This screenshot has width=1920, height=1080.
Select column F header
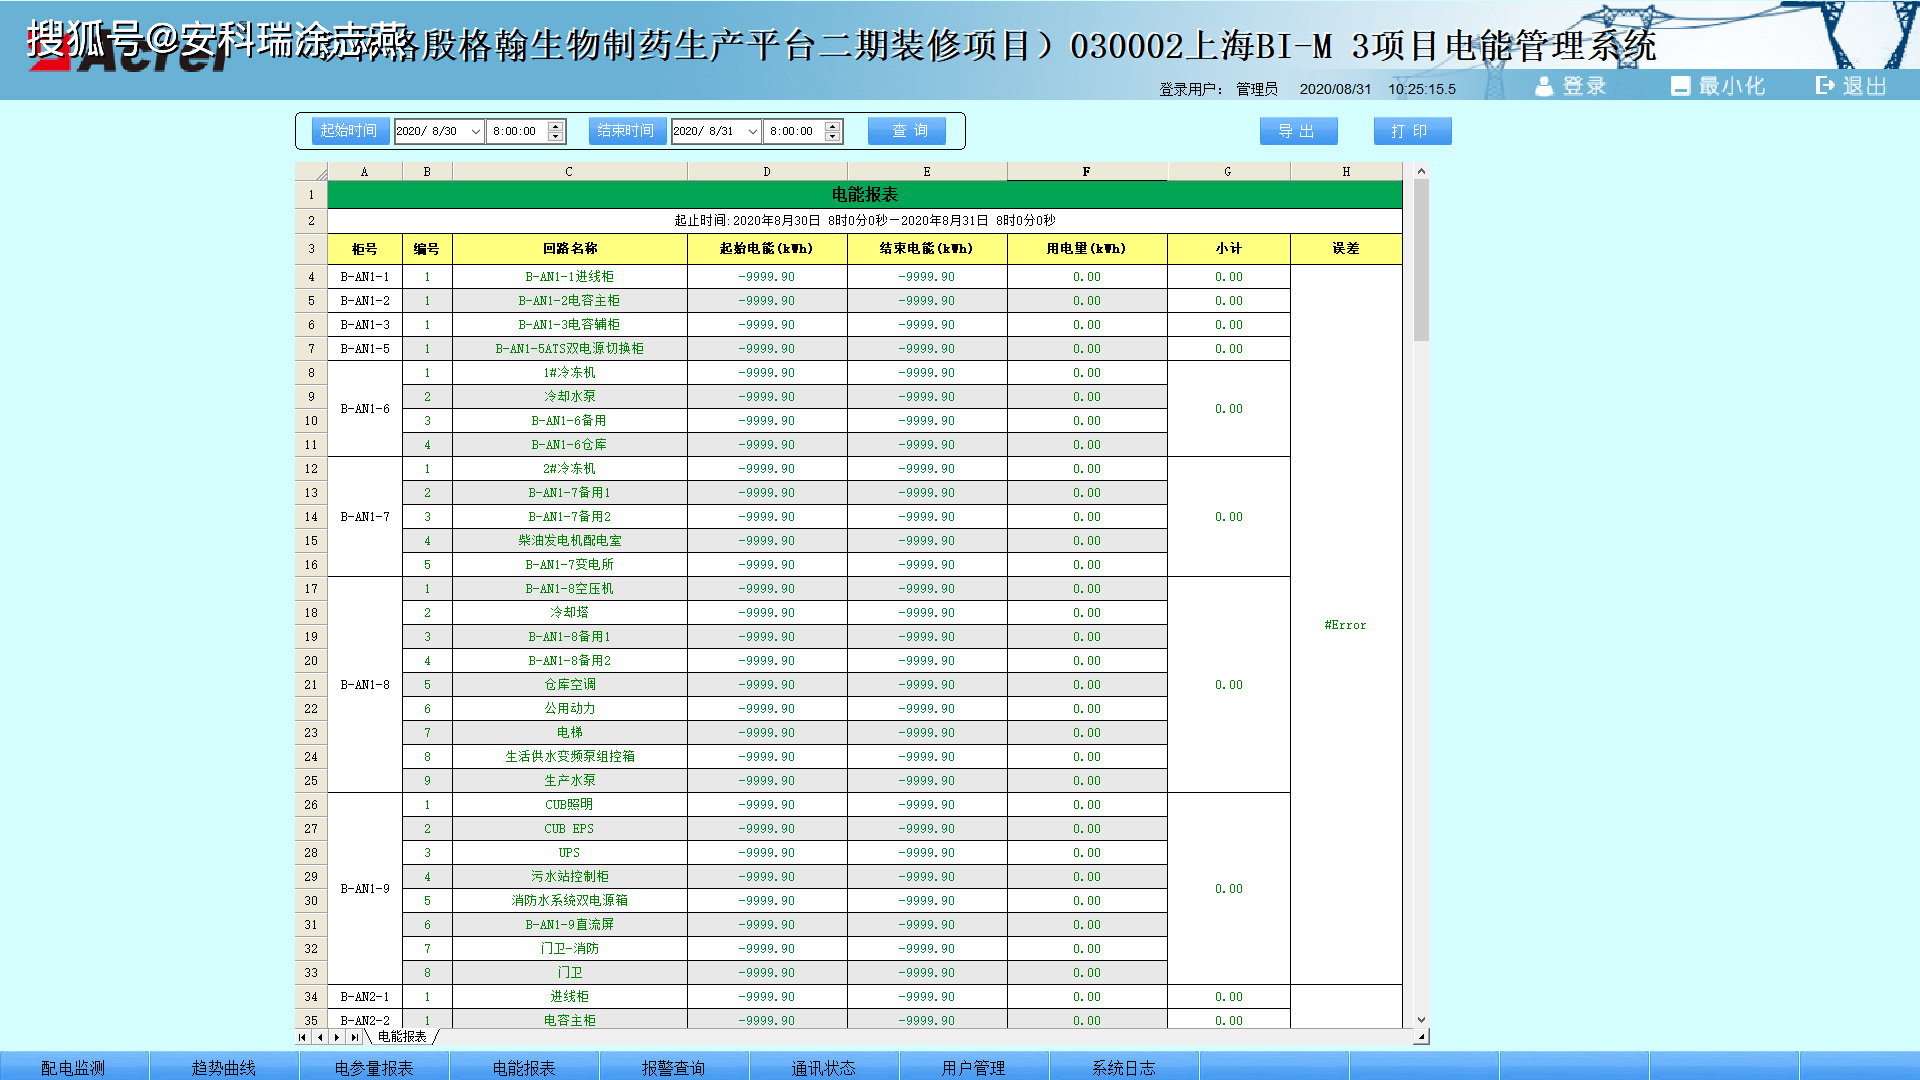click(1086, 172)
